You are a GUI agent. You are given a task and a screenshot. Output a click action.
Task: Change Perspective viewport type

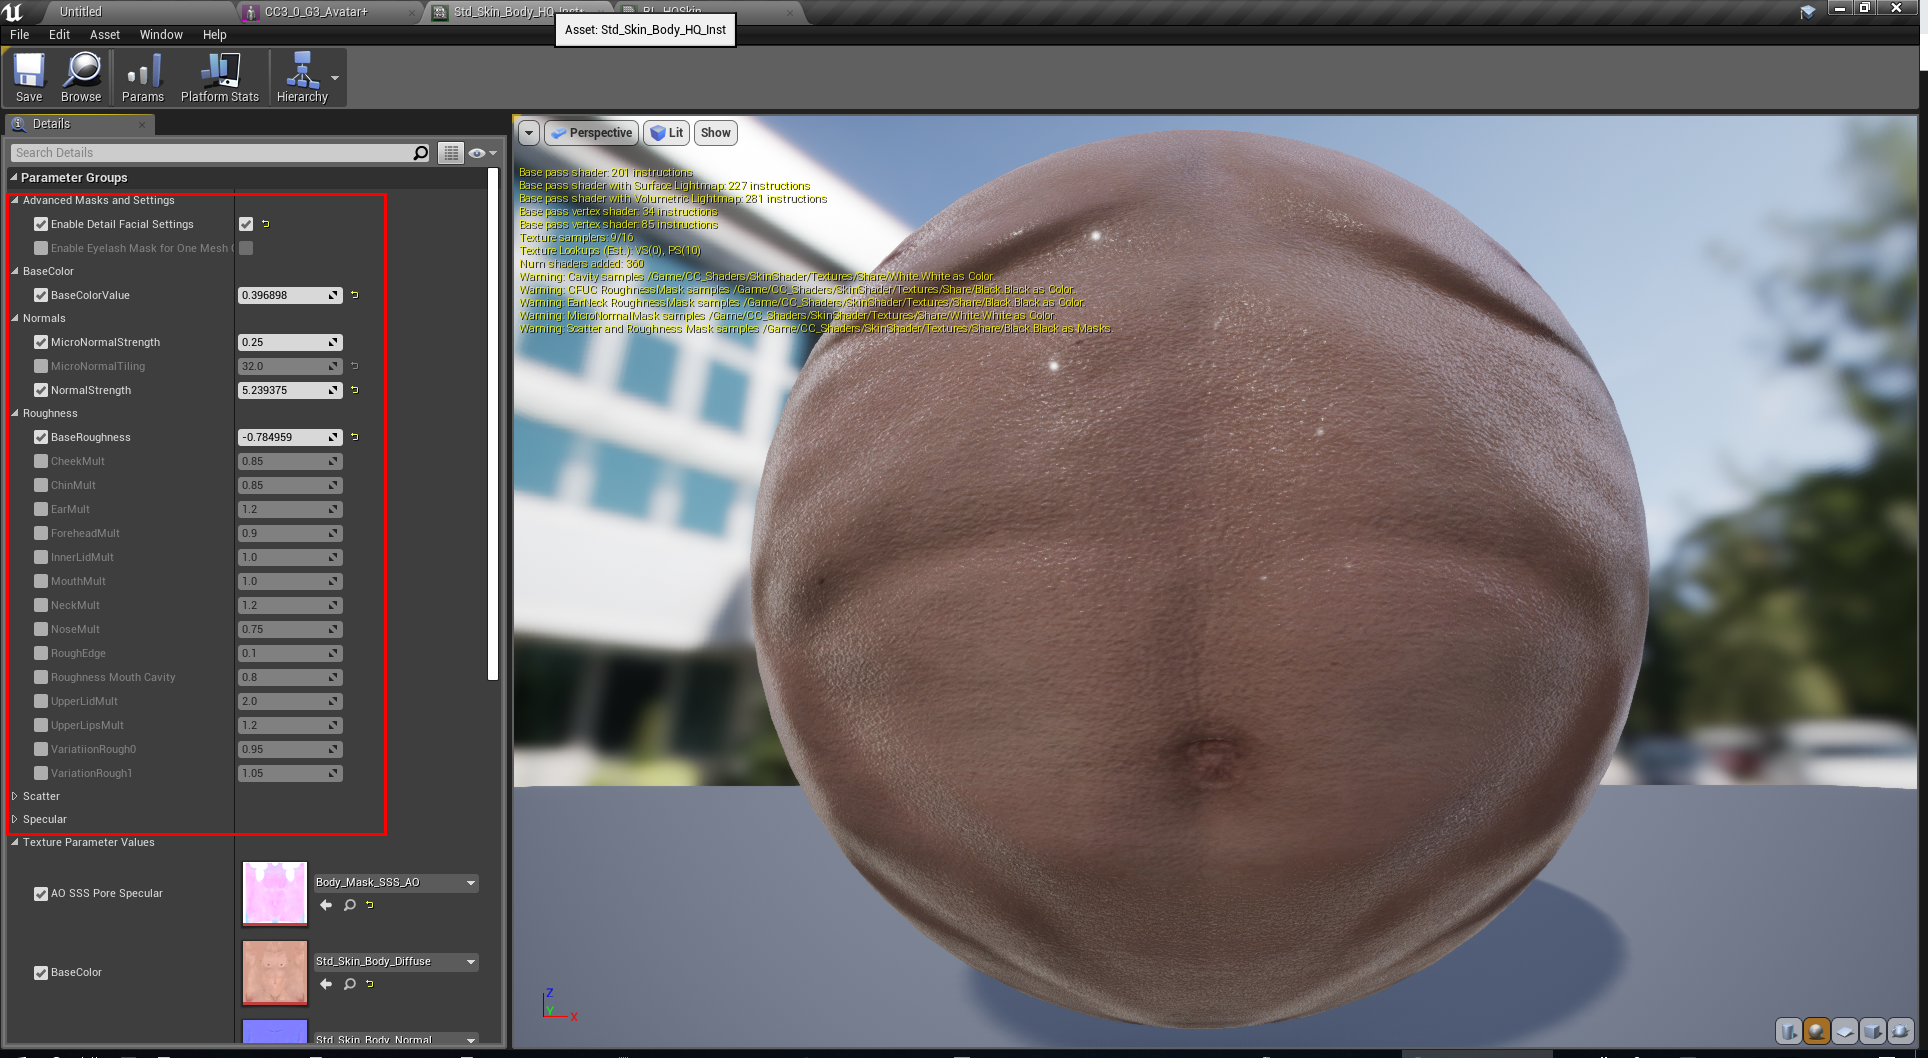[x=591, y=133]
